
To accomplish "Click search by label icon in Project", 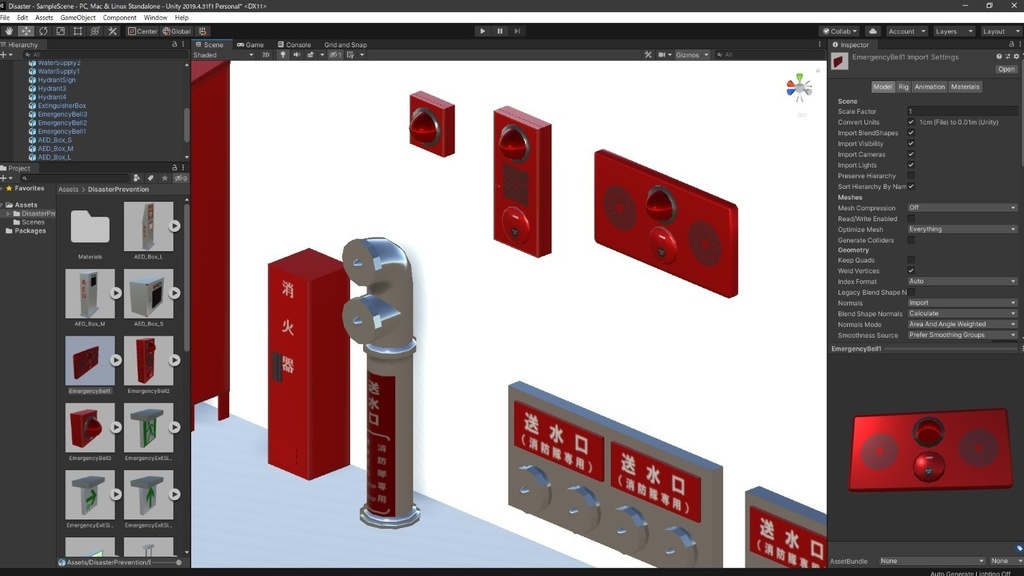I will coord(150,178).
